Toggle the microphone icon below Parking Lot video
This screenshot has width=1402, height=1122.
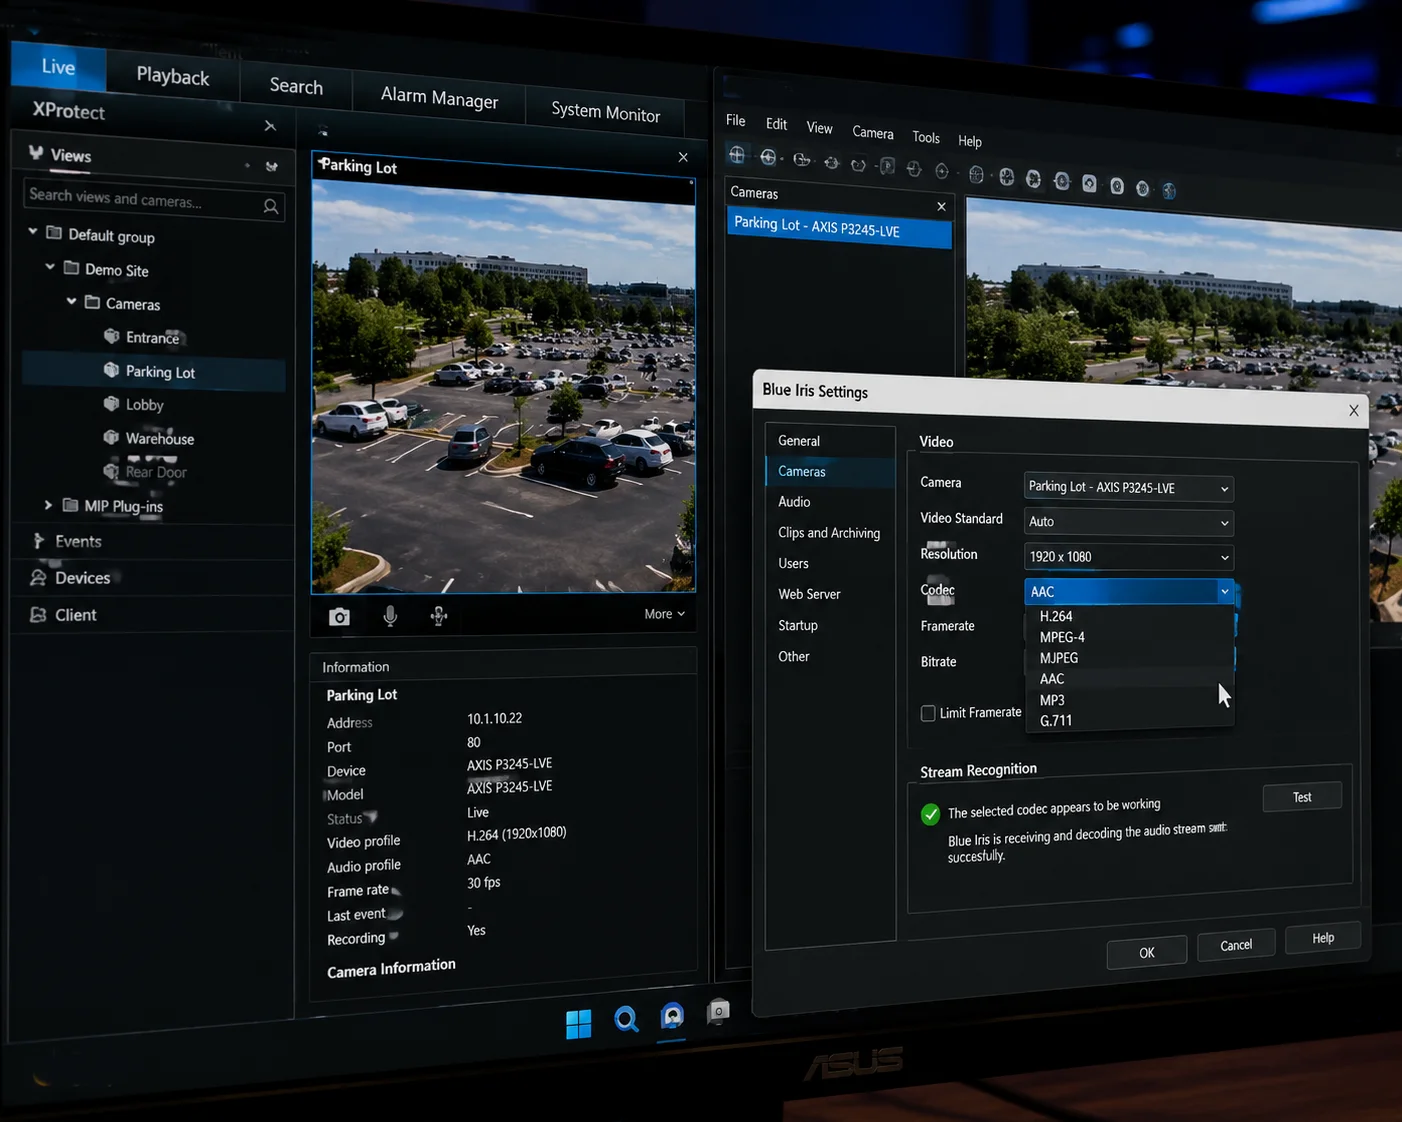[390, 616]
